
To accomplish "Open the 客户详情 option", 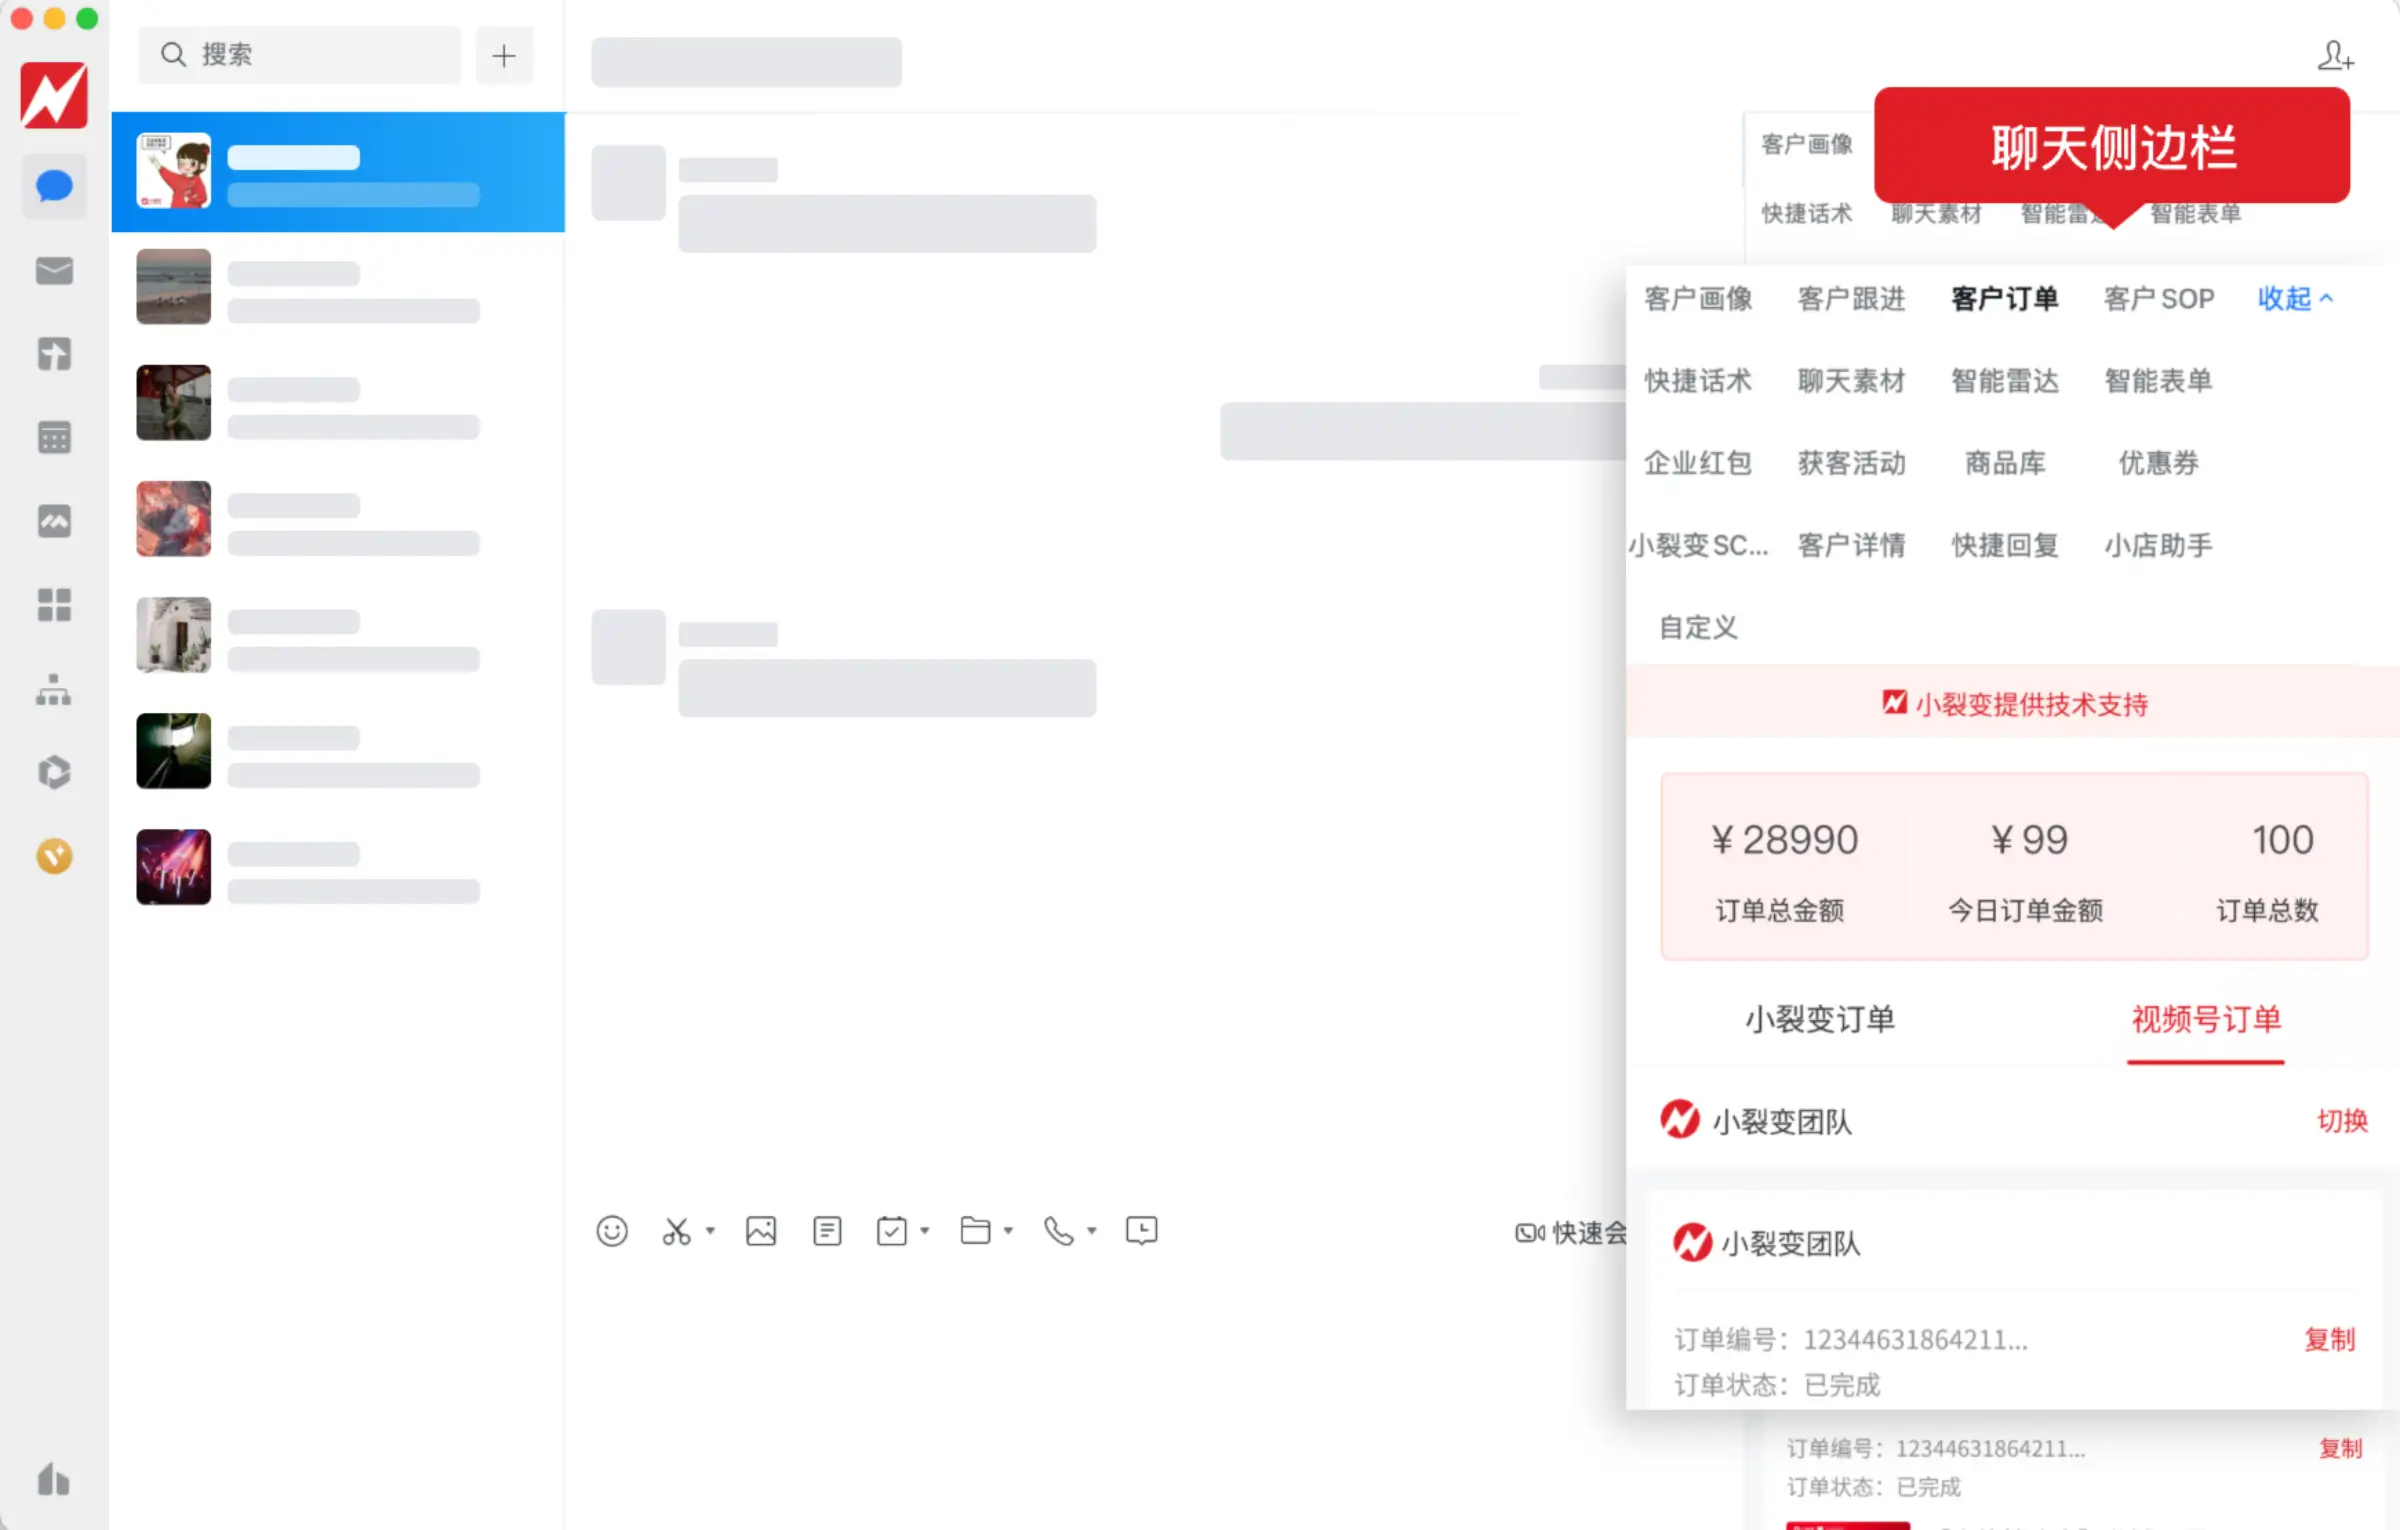I will click(1851, 545).
